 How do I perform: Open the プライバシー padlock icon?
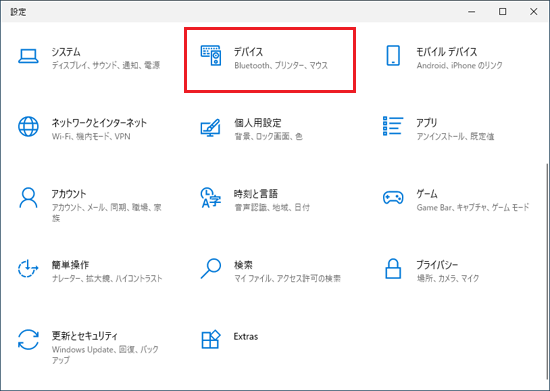pos(393,269)
